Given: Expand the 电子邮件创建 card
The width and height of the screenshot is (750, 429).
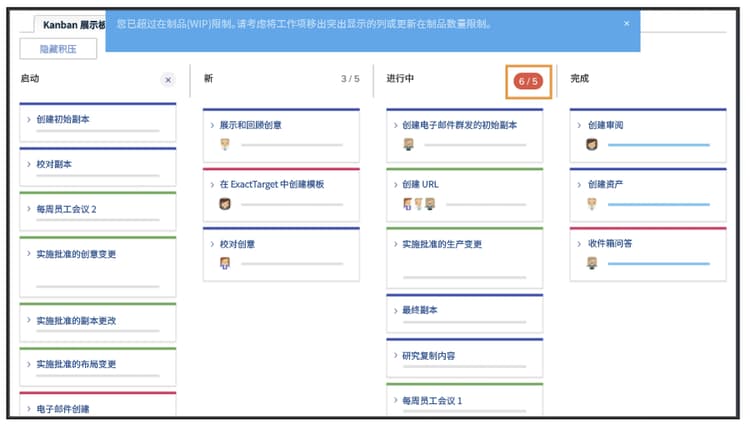Looking at the screenshot, I should click(x=29, y=409).
